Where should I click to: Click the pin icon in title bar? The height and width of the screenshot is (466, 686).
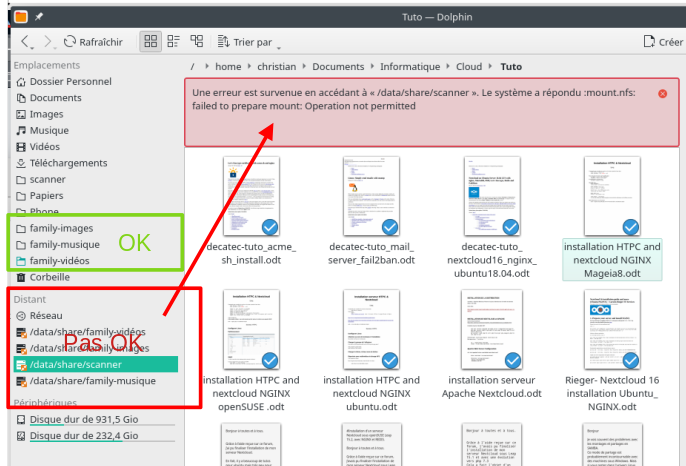coord(39,17)
